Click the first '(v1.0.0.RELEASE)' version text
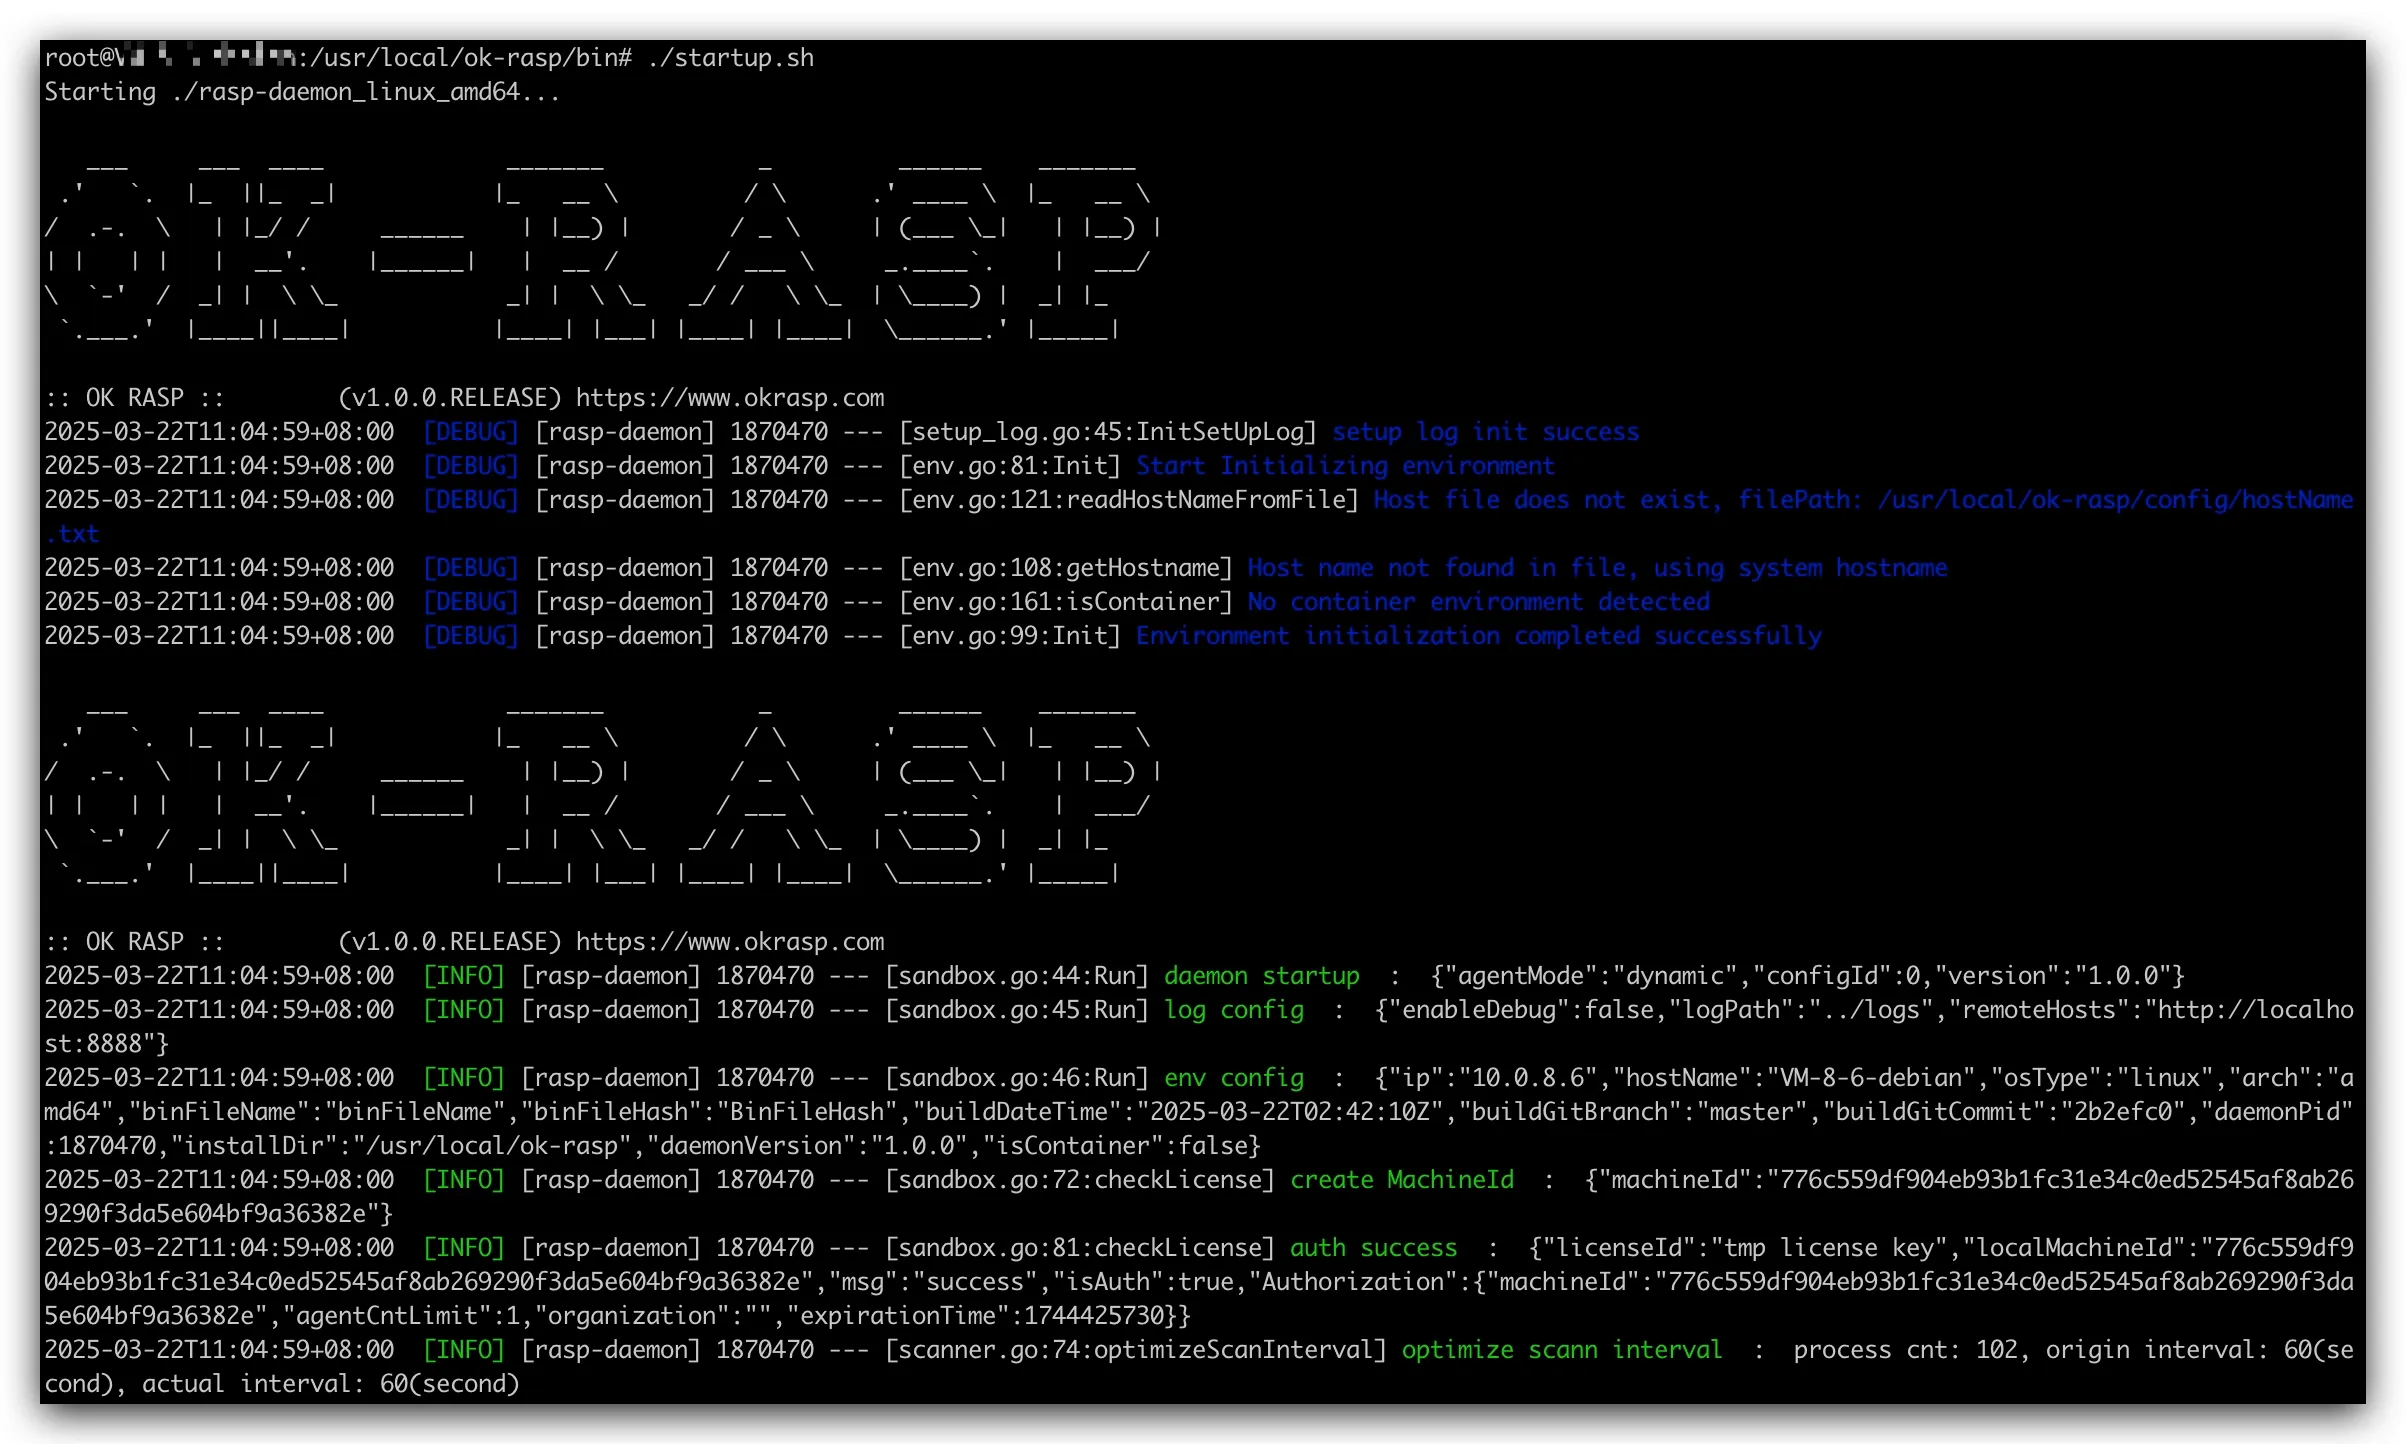The width and height of the screenshot is (2406, 1444). [x=450, y=398]
